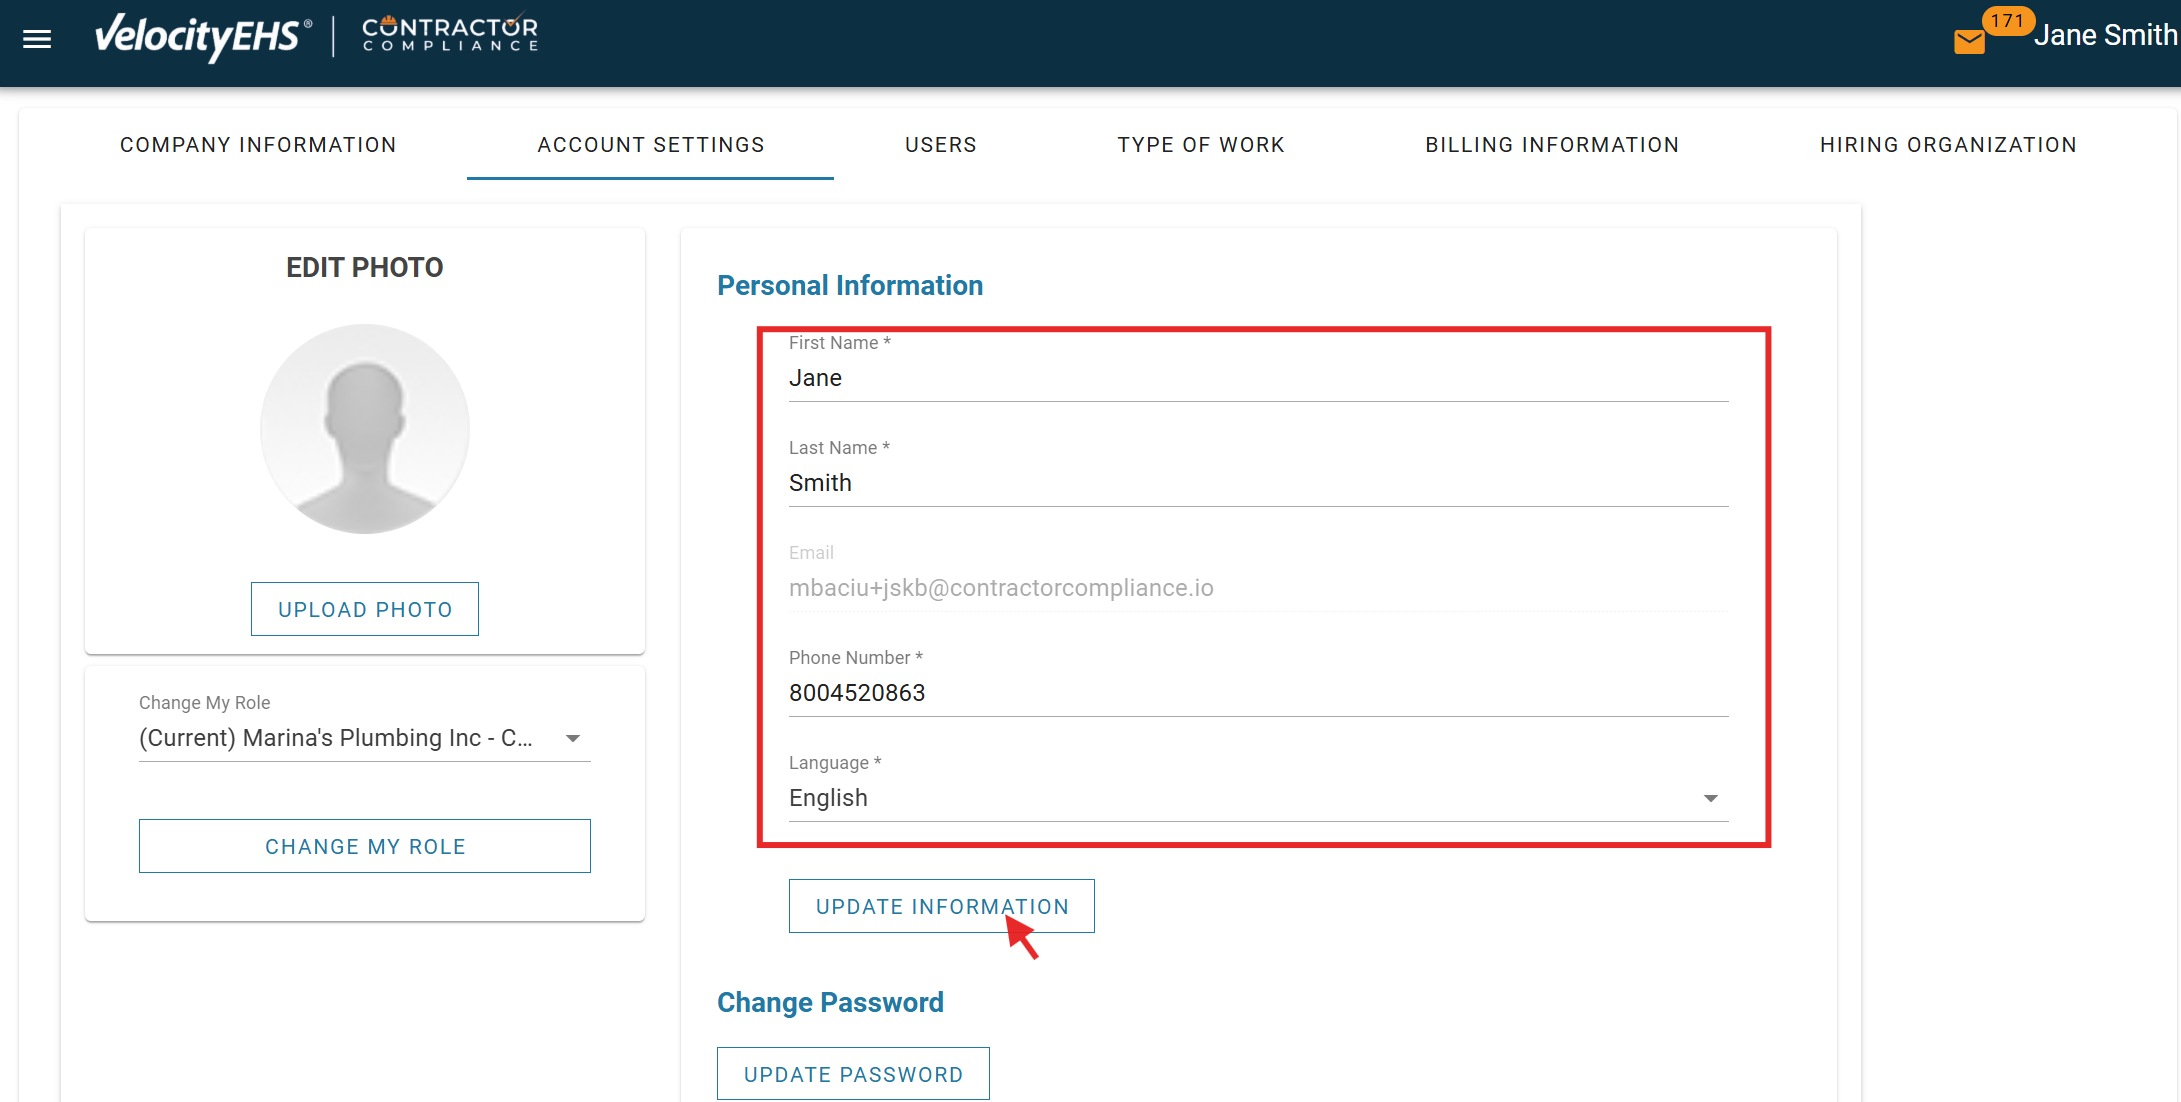
Task: Click the Upload Photo button
Action: [365, 609]
